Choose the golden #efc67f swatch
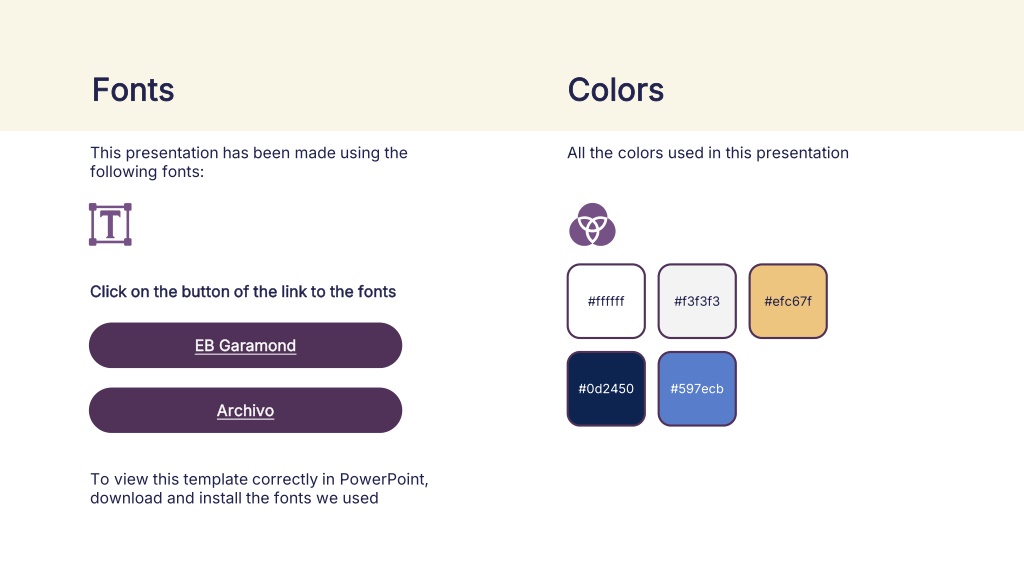 (x=788, y=301)
